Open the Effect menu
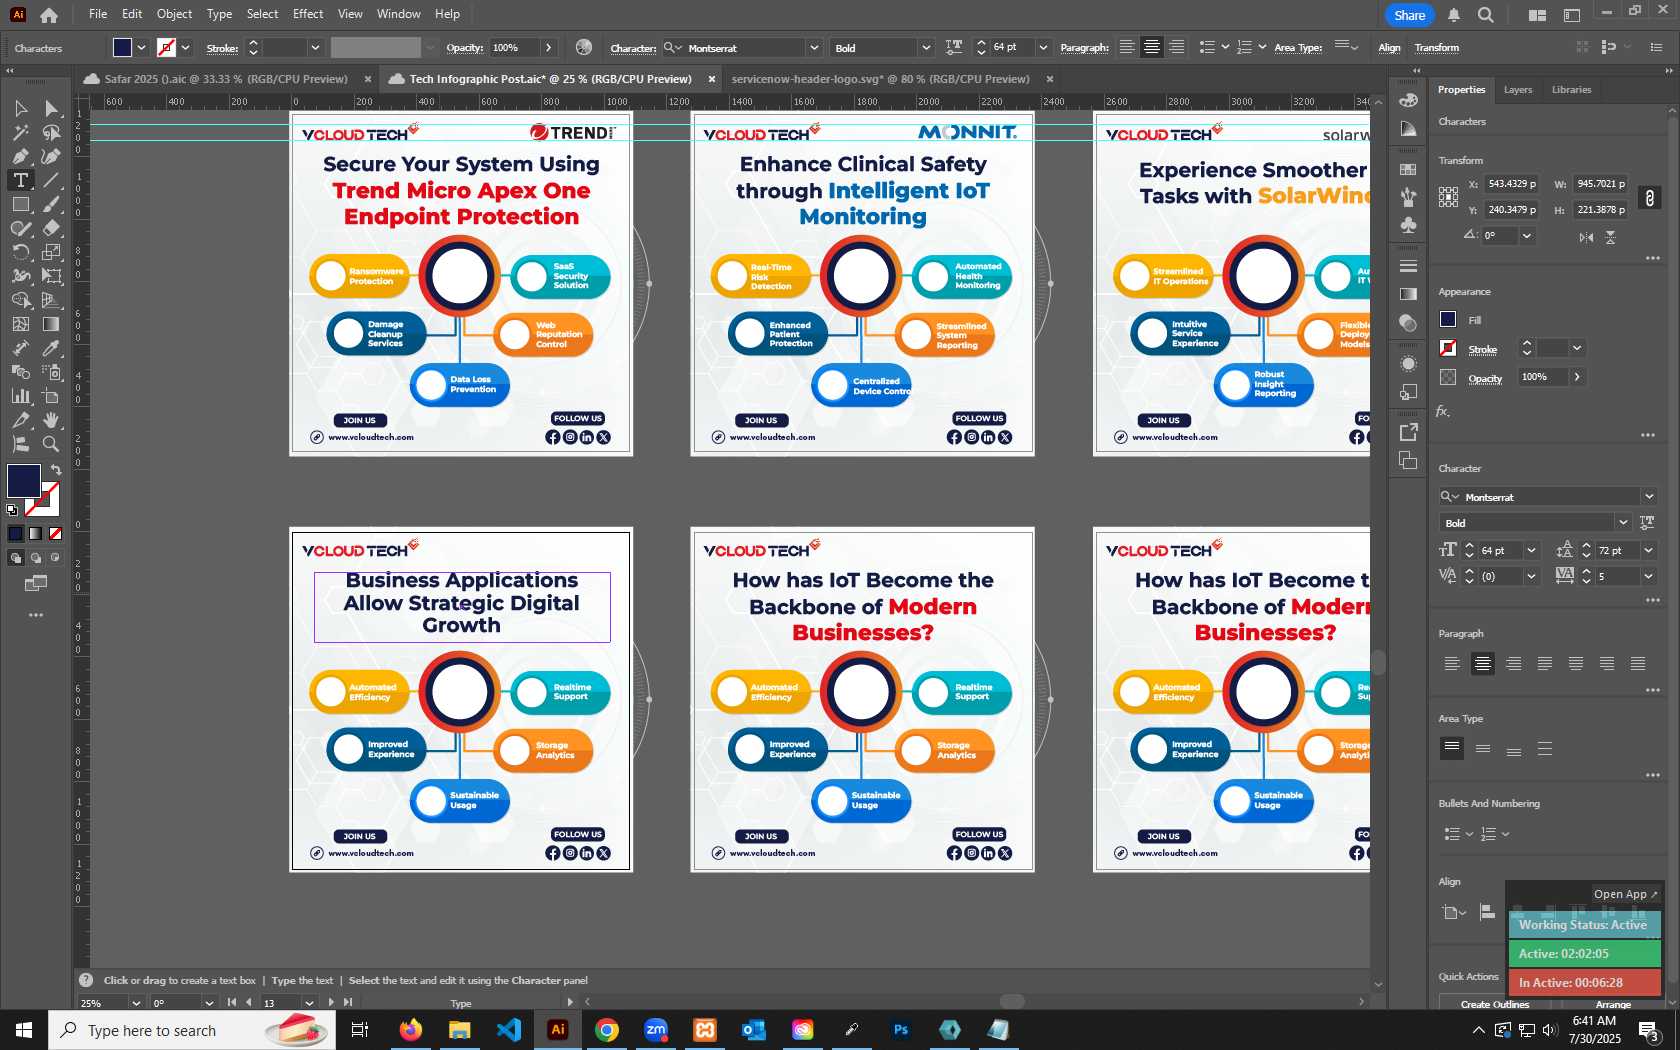The image size is (1680, 1050). [308, 14]
